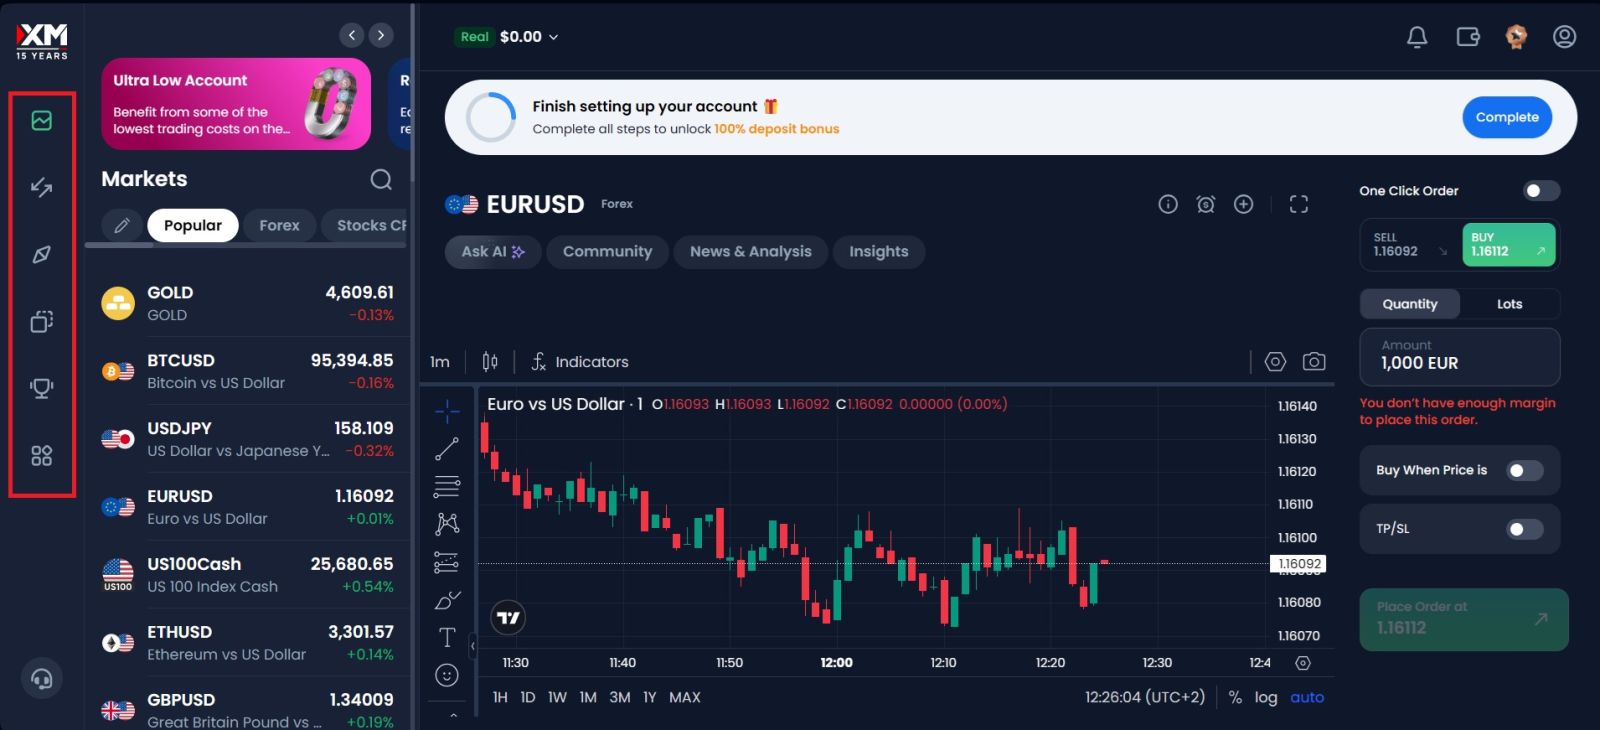The width and height of the screenshot is (1600, 730).
Task: Open the 1m timeframe selector
Action: tap(440, 362)
